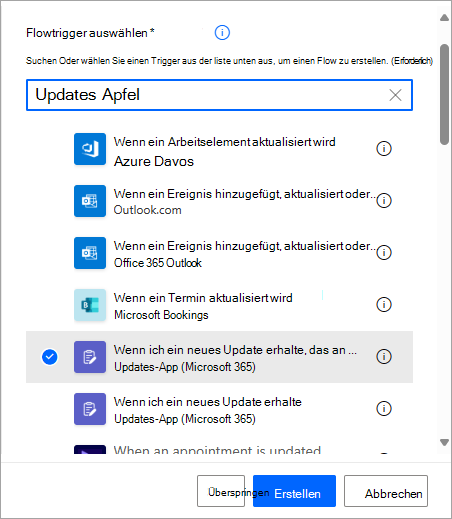Screen dimensions: 452x519
Task: Select the unselected 'Wenn ich ein neues Update erhalte' trigger
Action: point(219,409)
